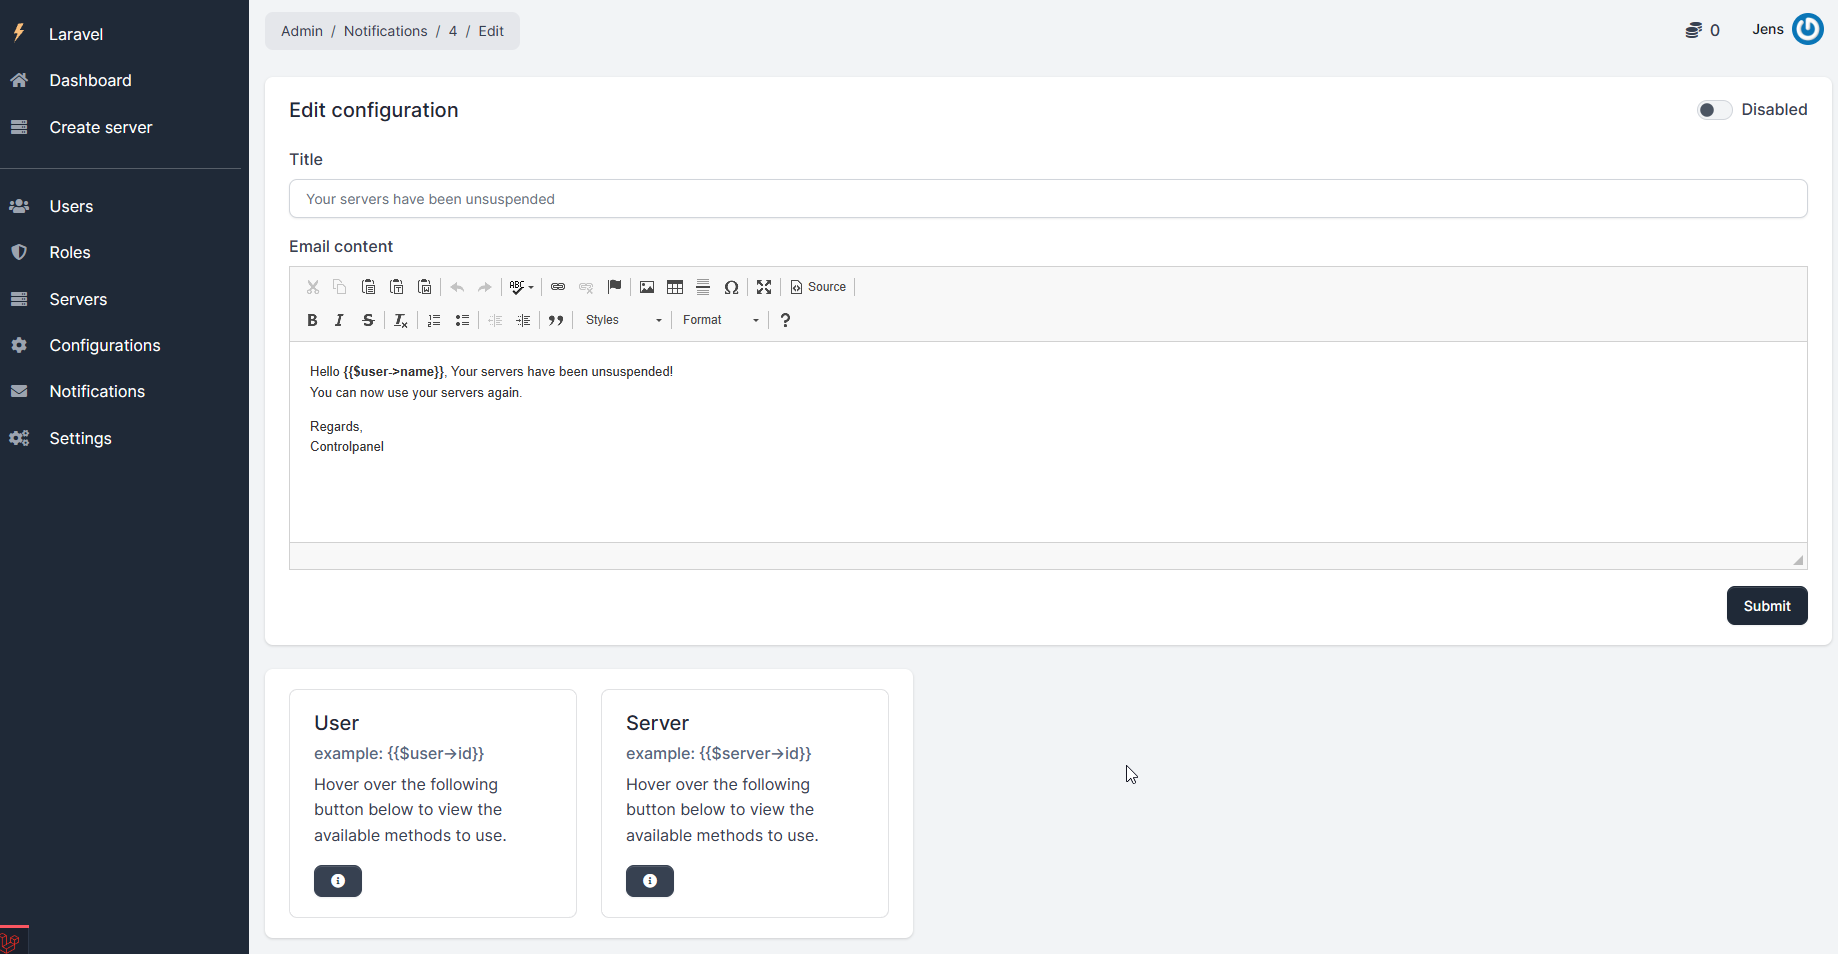This screenshot has height=954, width=1838.
Task: Click the Paste icon in editor toolbar
Action: point(368,287)
